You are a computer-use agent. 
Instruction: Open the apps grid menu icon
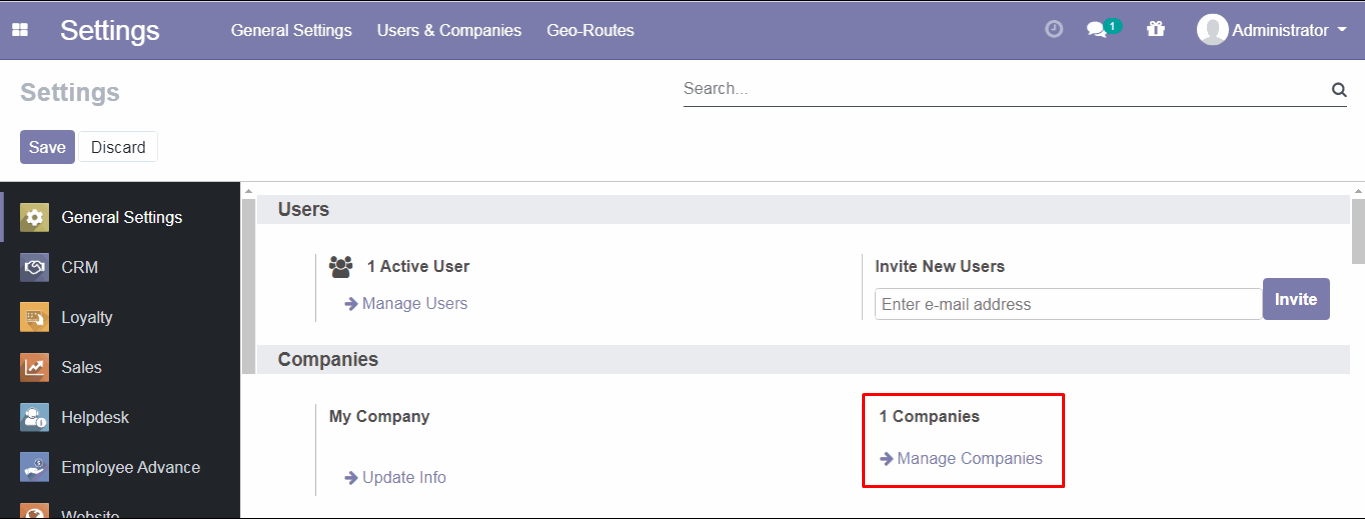click(x=20, y=30)
